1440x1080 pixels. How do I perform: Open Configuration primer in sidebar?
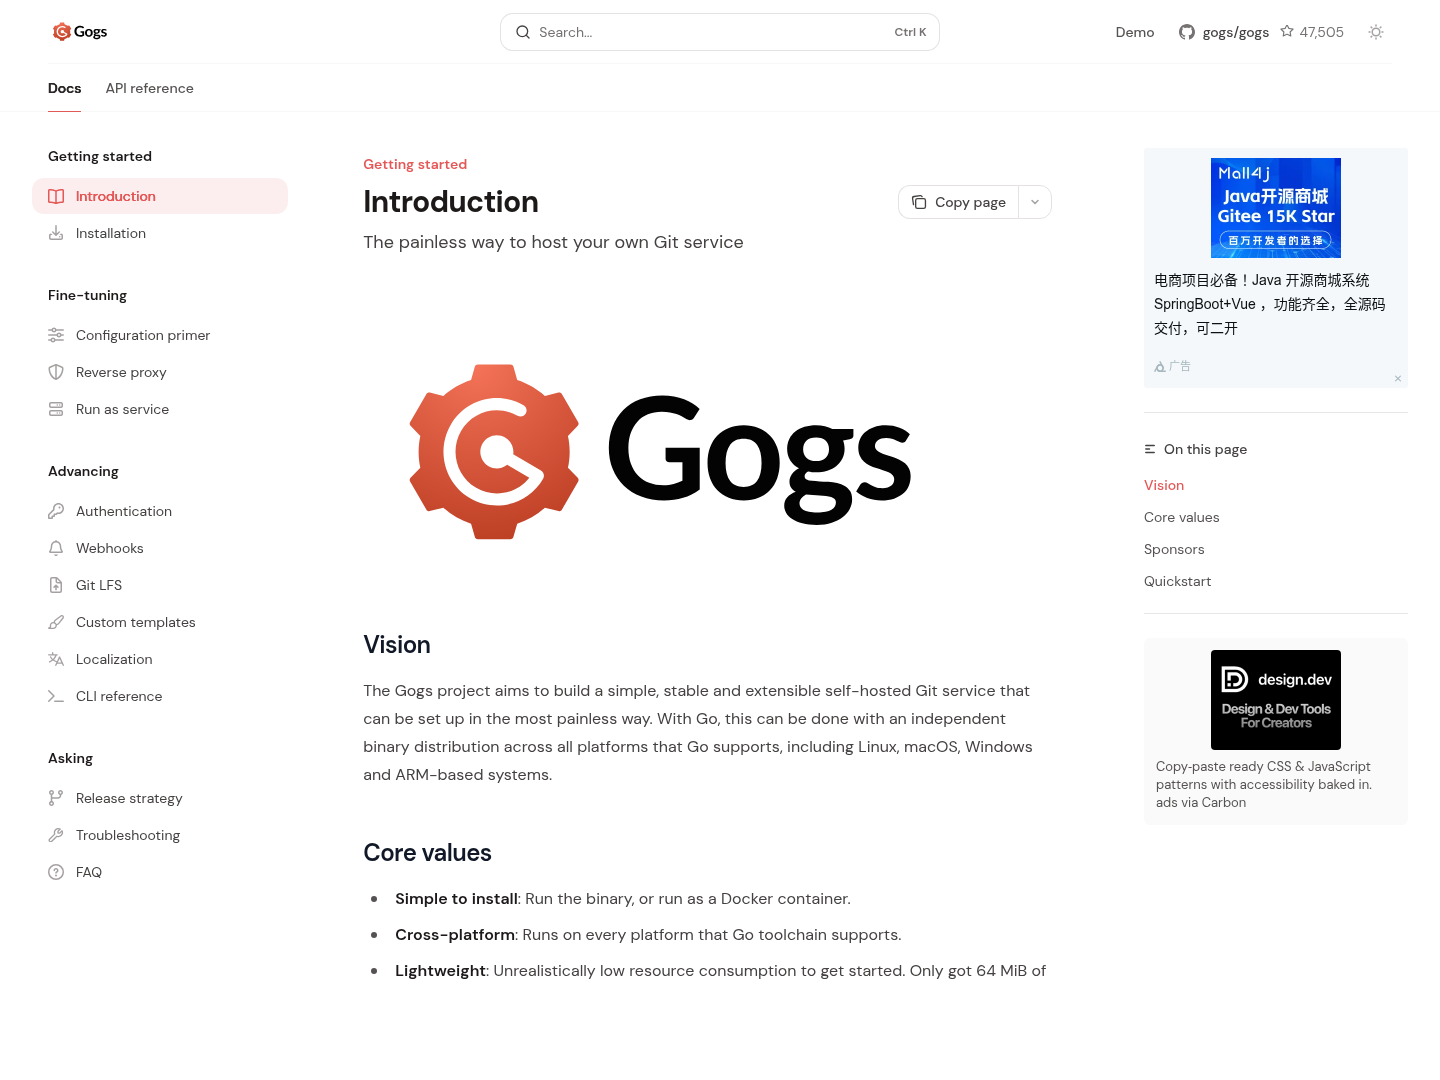[160, 335]
